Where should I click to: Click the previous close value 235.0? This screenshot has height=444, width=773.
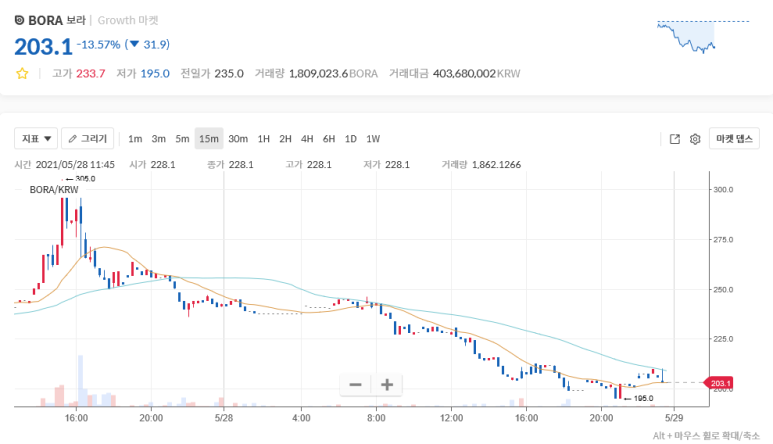click(229, 74)
